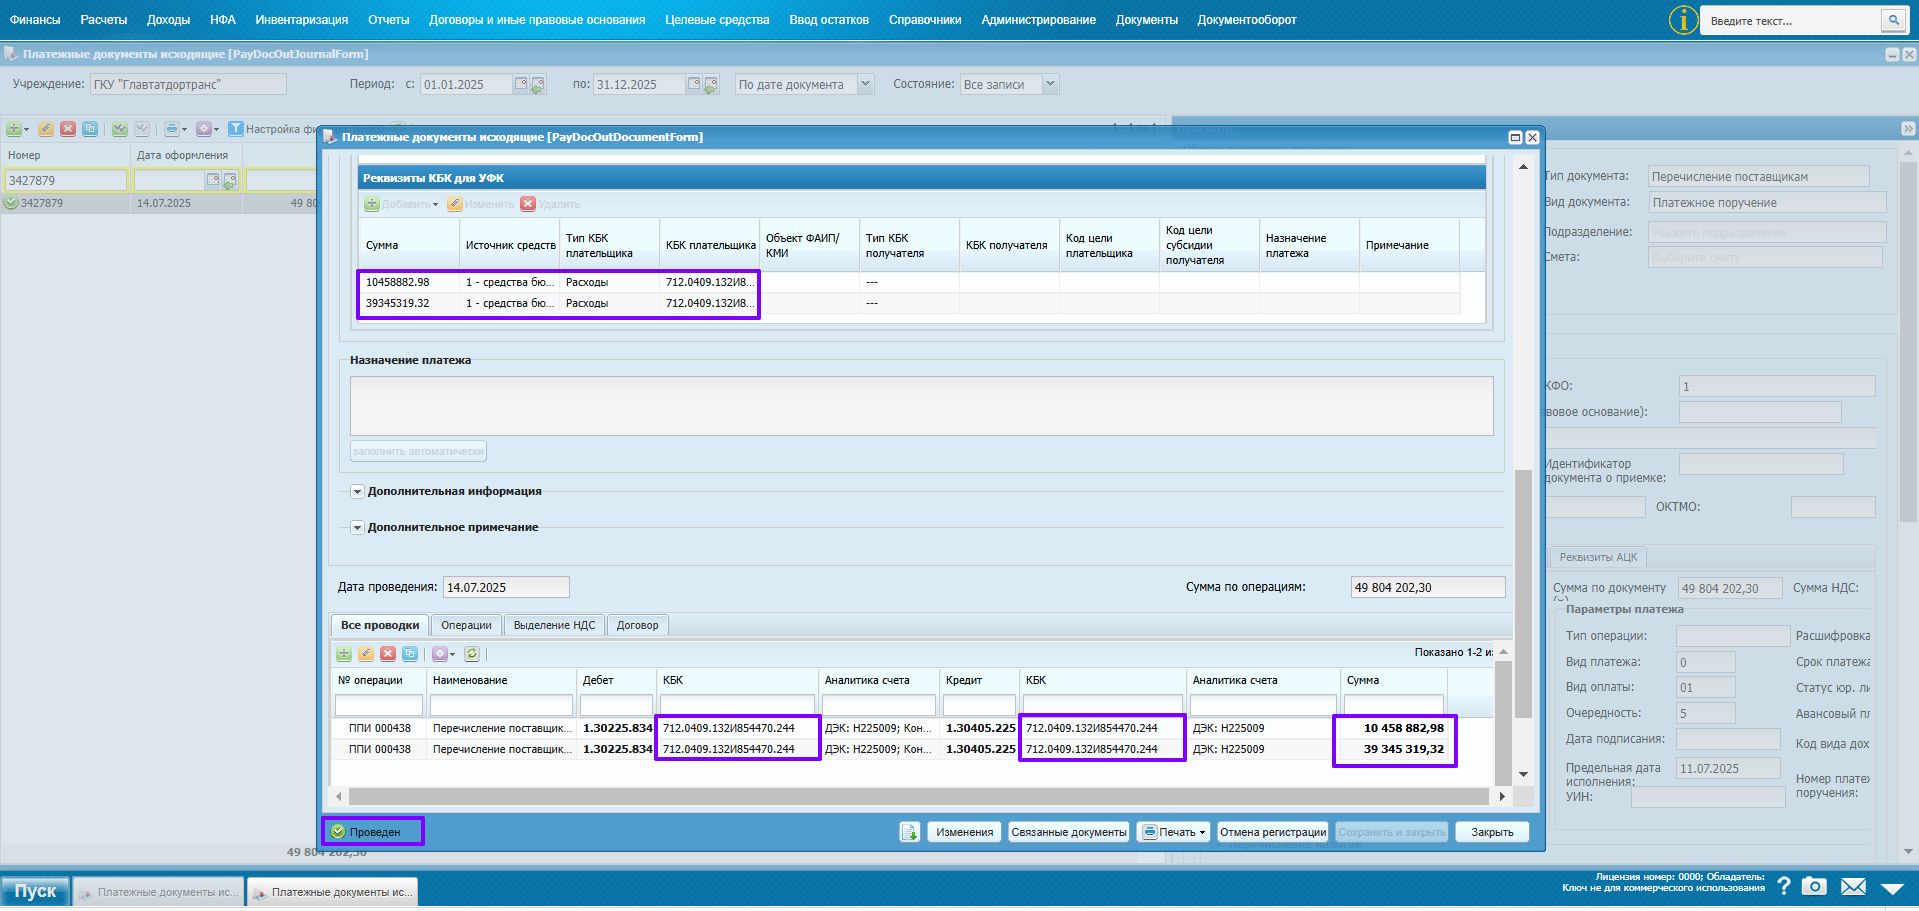
Task: Click first taskbar item Платежные документы ис...
Action: 158,892
